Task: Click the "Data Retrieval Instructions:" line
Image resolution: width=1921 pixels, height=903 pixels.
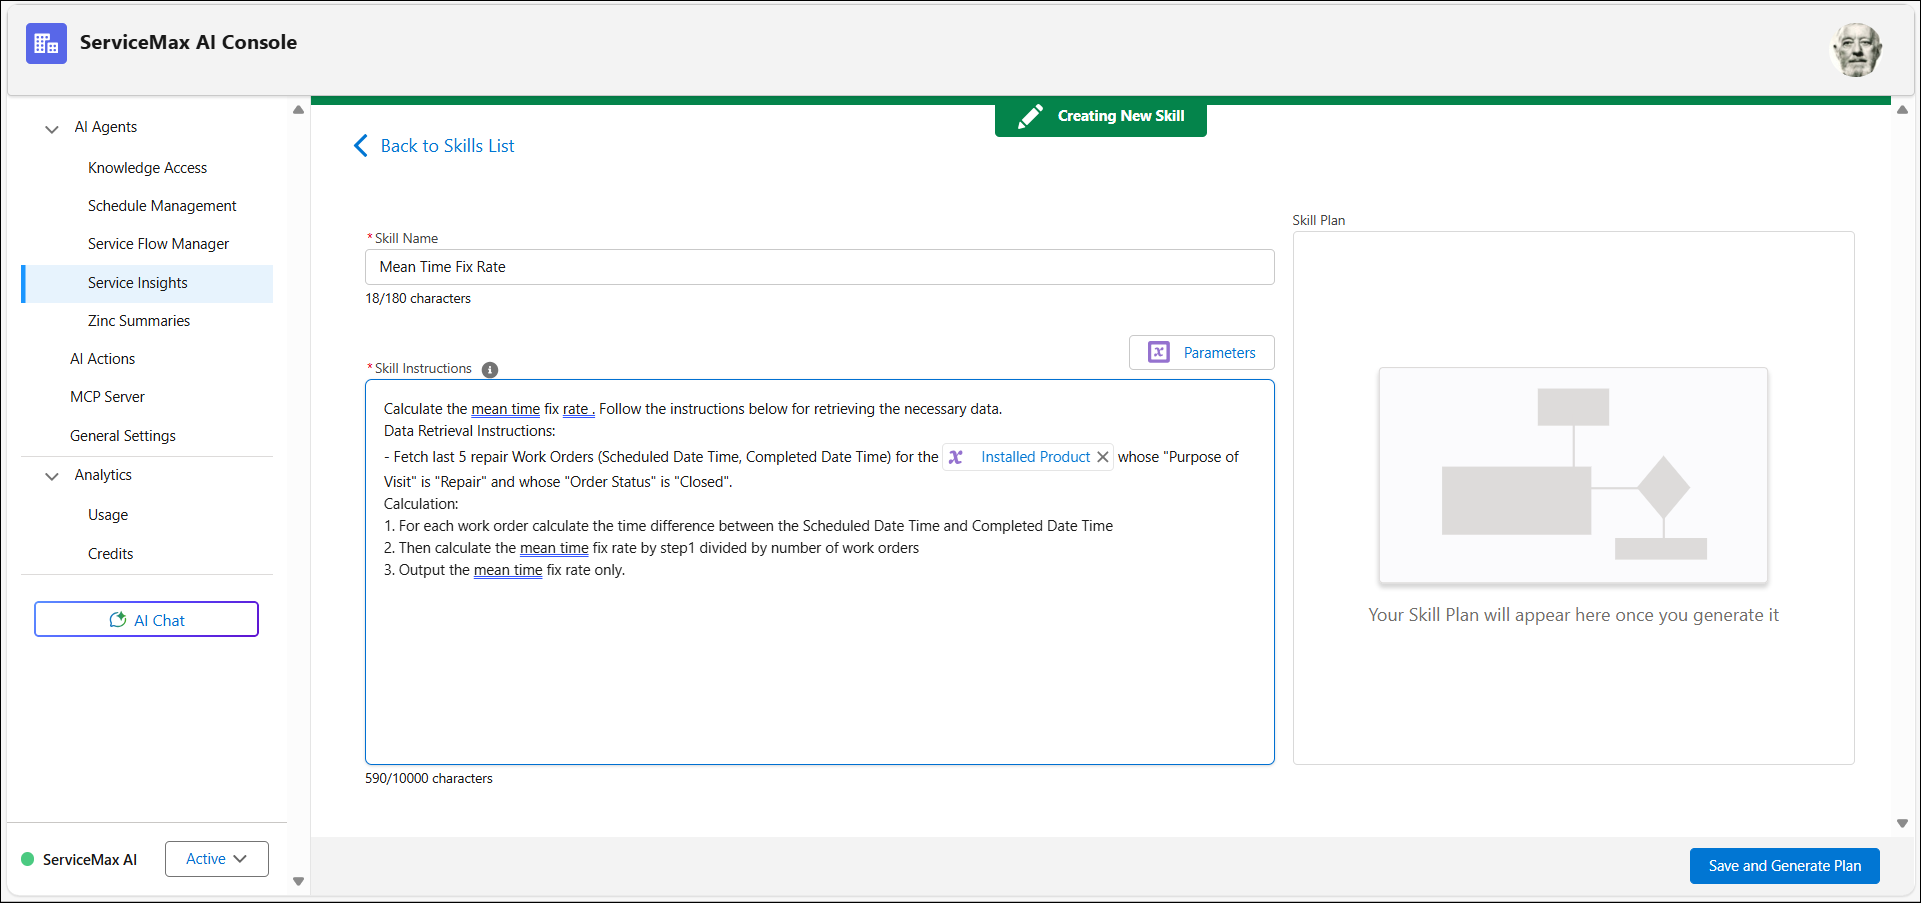Action: pyautogui.click(x=469, y=431)
